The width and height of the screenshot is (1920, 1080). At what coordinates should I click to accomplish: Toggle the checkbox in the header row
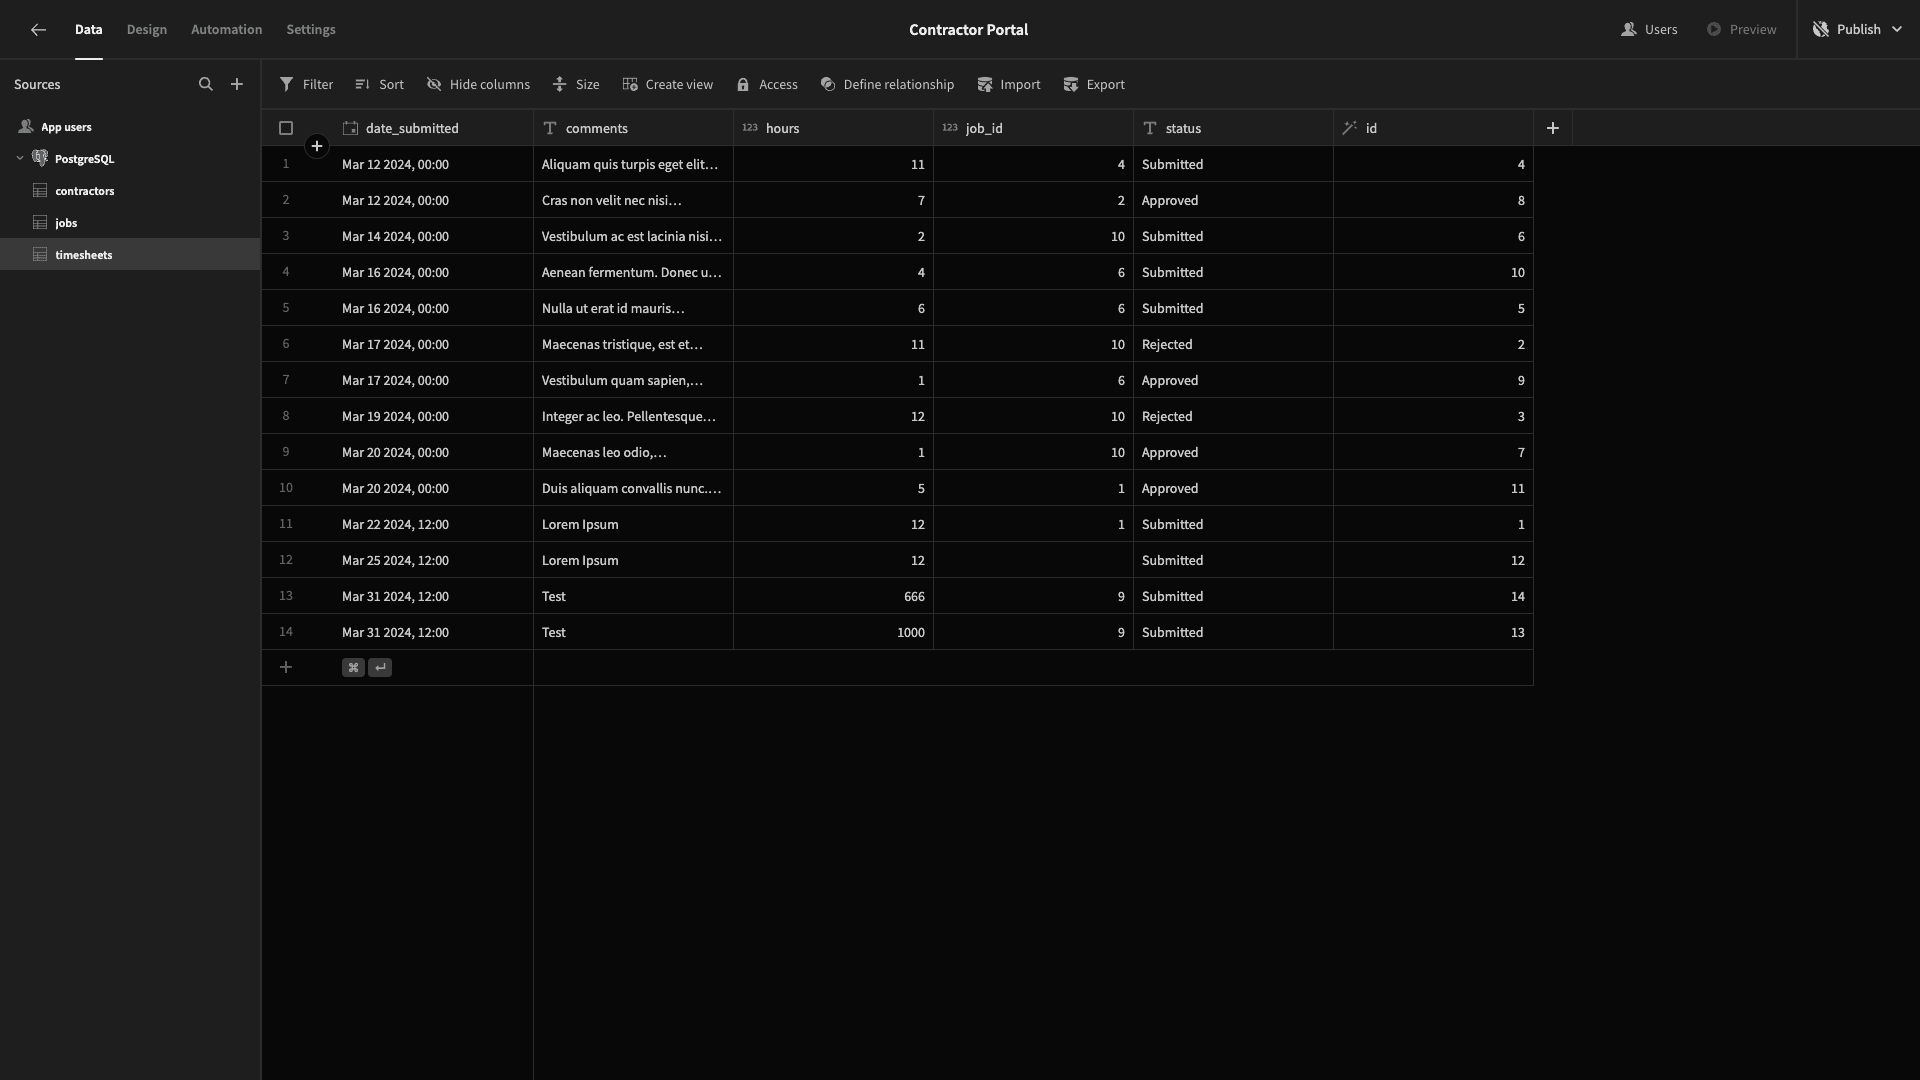click(286, 127)
